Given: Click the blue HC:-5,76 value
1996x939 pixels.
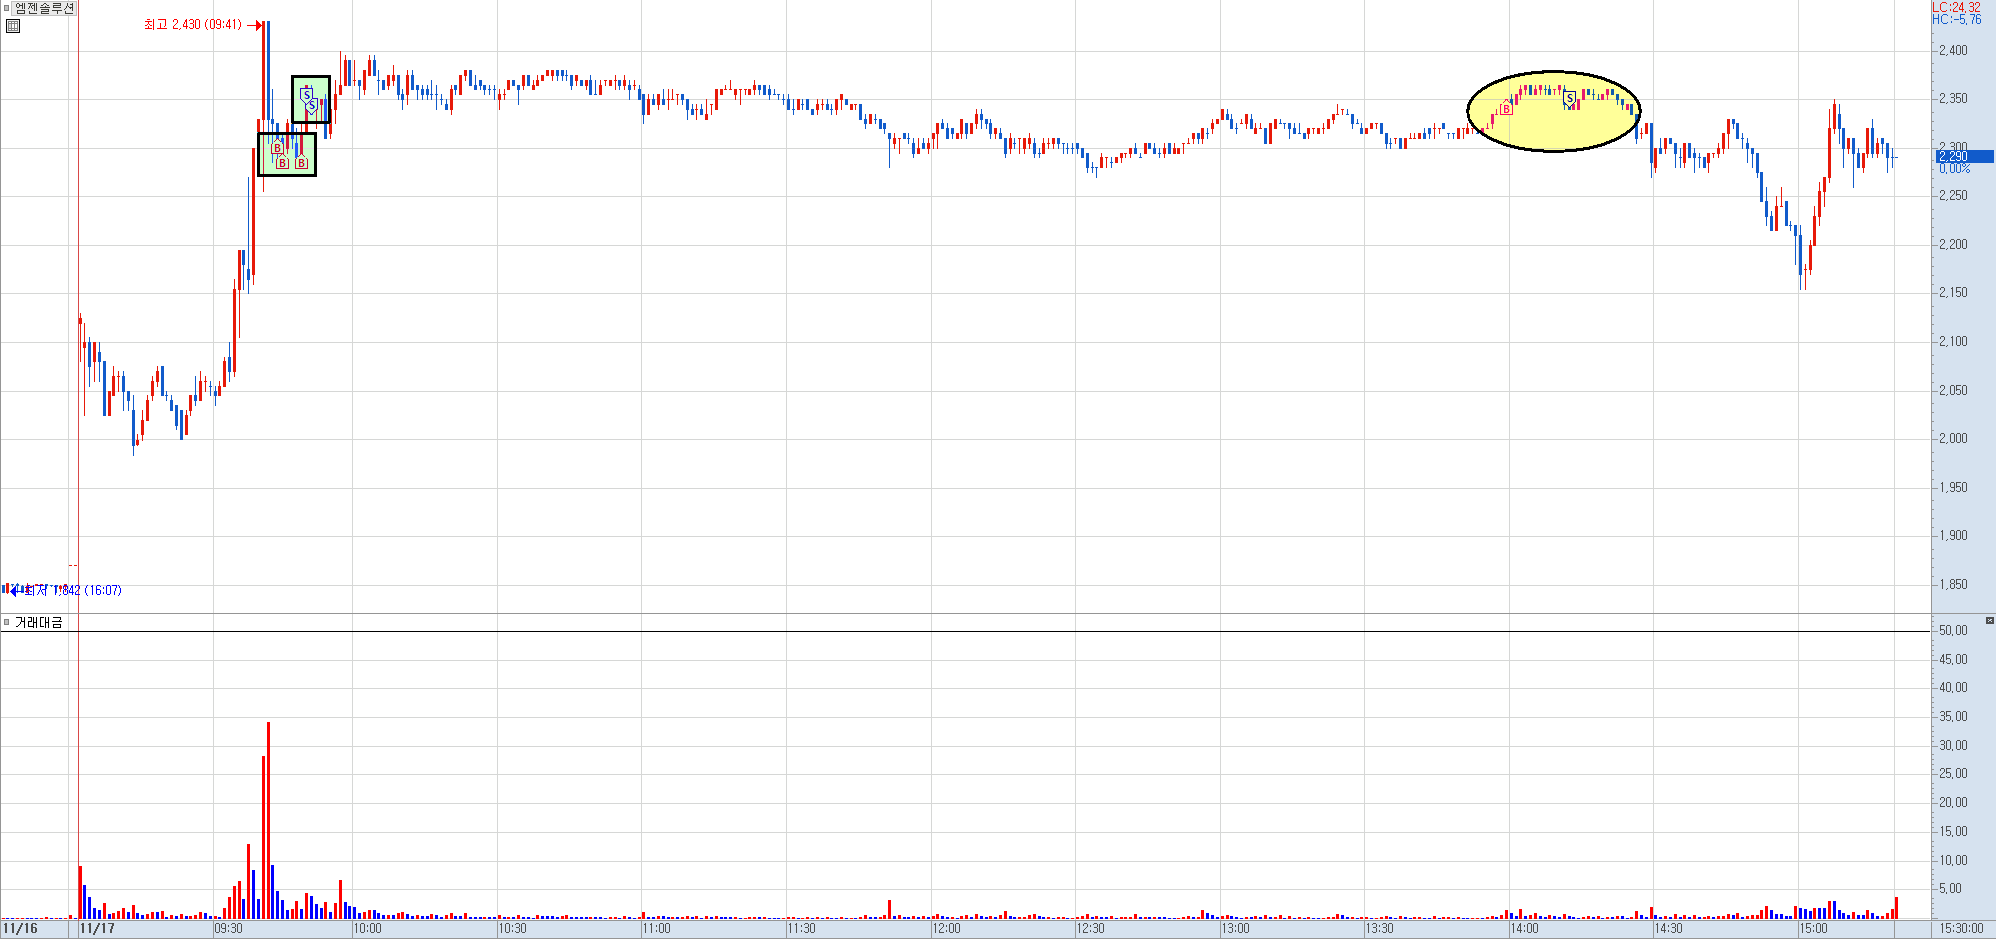Looking at the screenshot, I should pos(1957,19).
